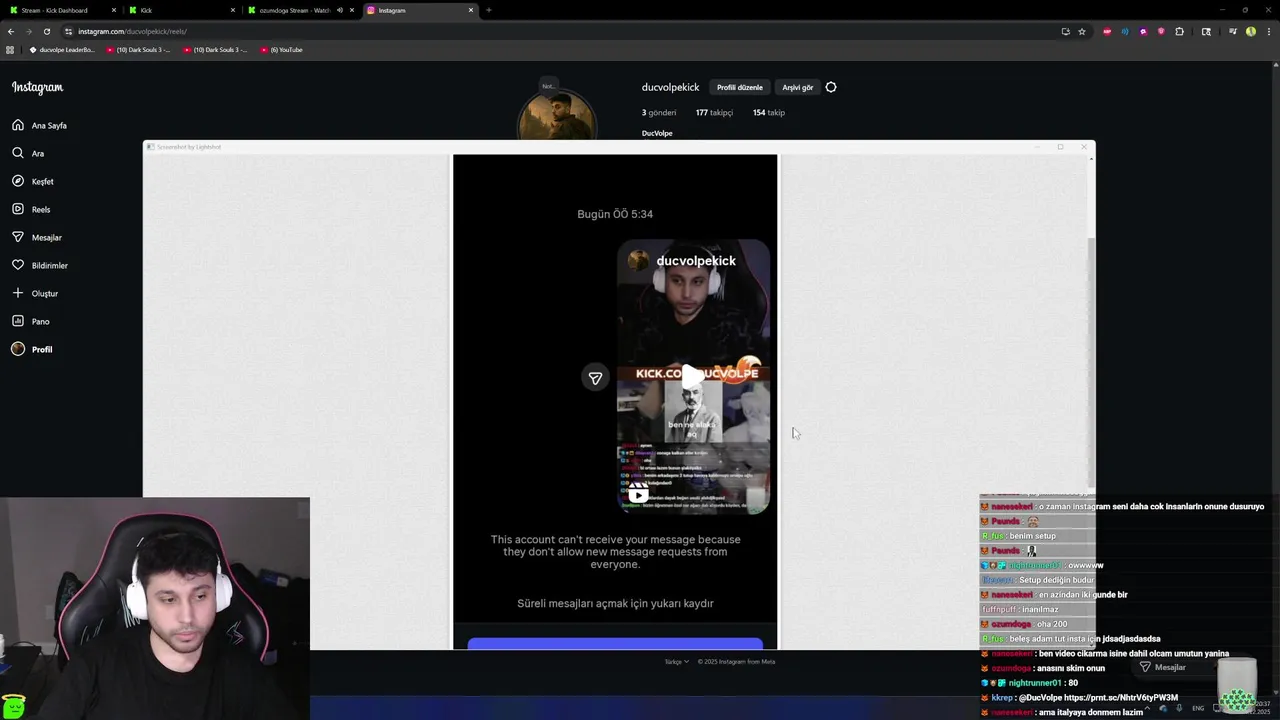Show Bildirimler notifications

[40, 265]
